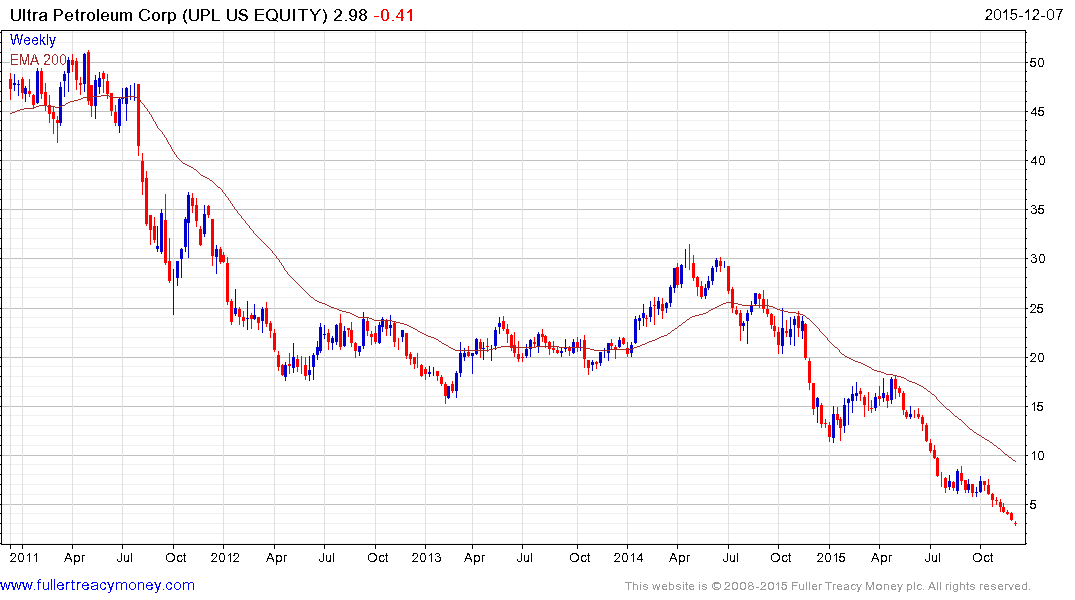Click the date 2015-12-07
The image size is (1075, 600).
point(1024,15)
